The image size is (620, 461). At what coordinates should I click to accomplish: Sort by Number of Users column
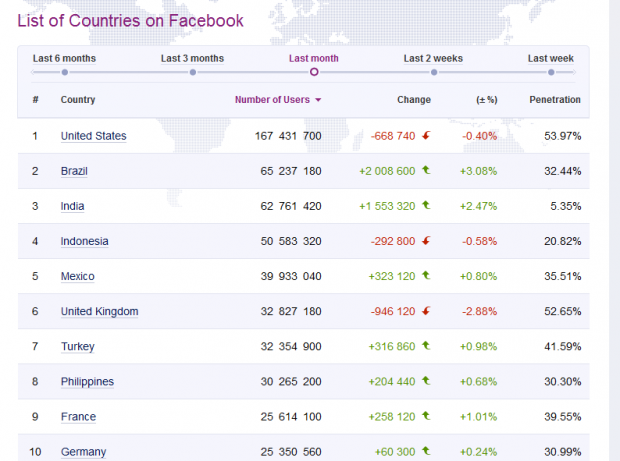pyautogui.click(x=272, y=100)
